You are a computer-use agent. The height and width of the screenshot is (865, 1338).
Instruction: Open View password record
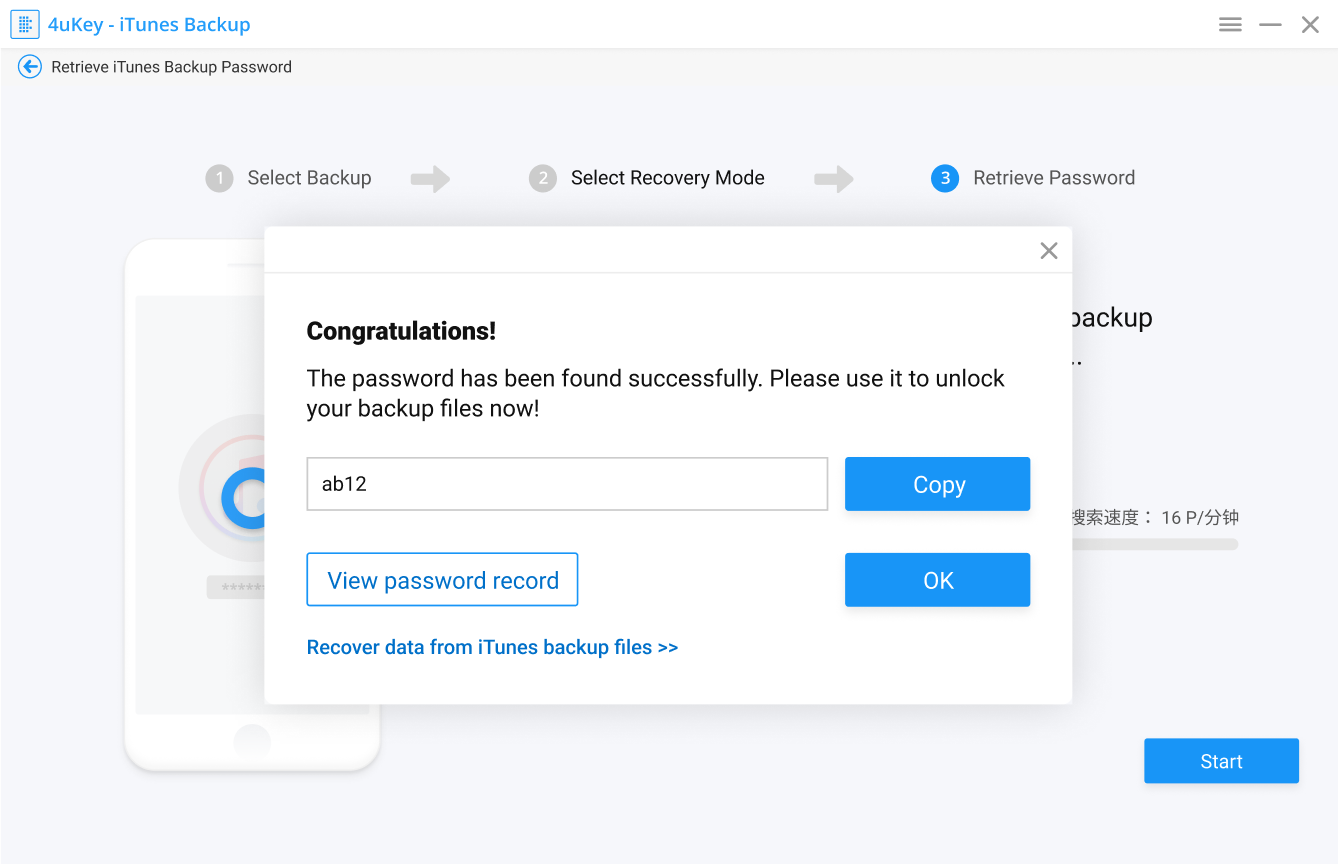pyautogui.click(x=442, y=579)
